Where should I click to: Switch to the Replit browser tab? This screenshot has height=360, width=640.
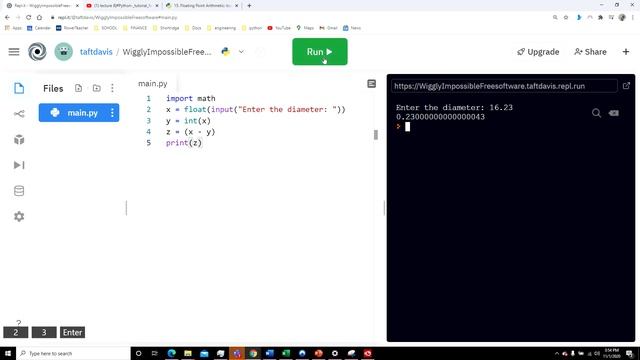[x=42, y=6]
